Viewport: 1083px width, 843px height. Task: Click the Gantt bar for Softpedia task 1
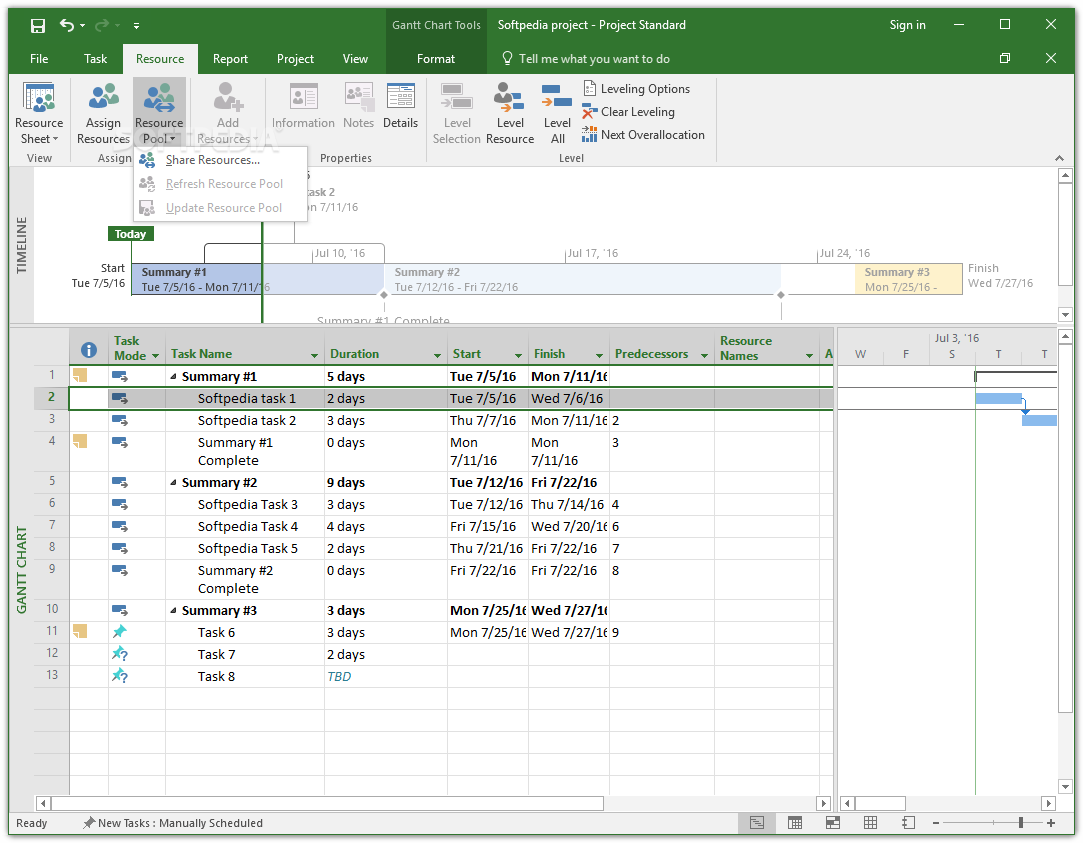[x=998, y=398]
